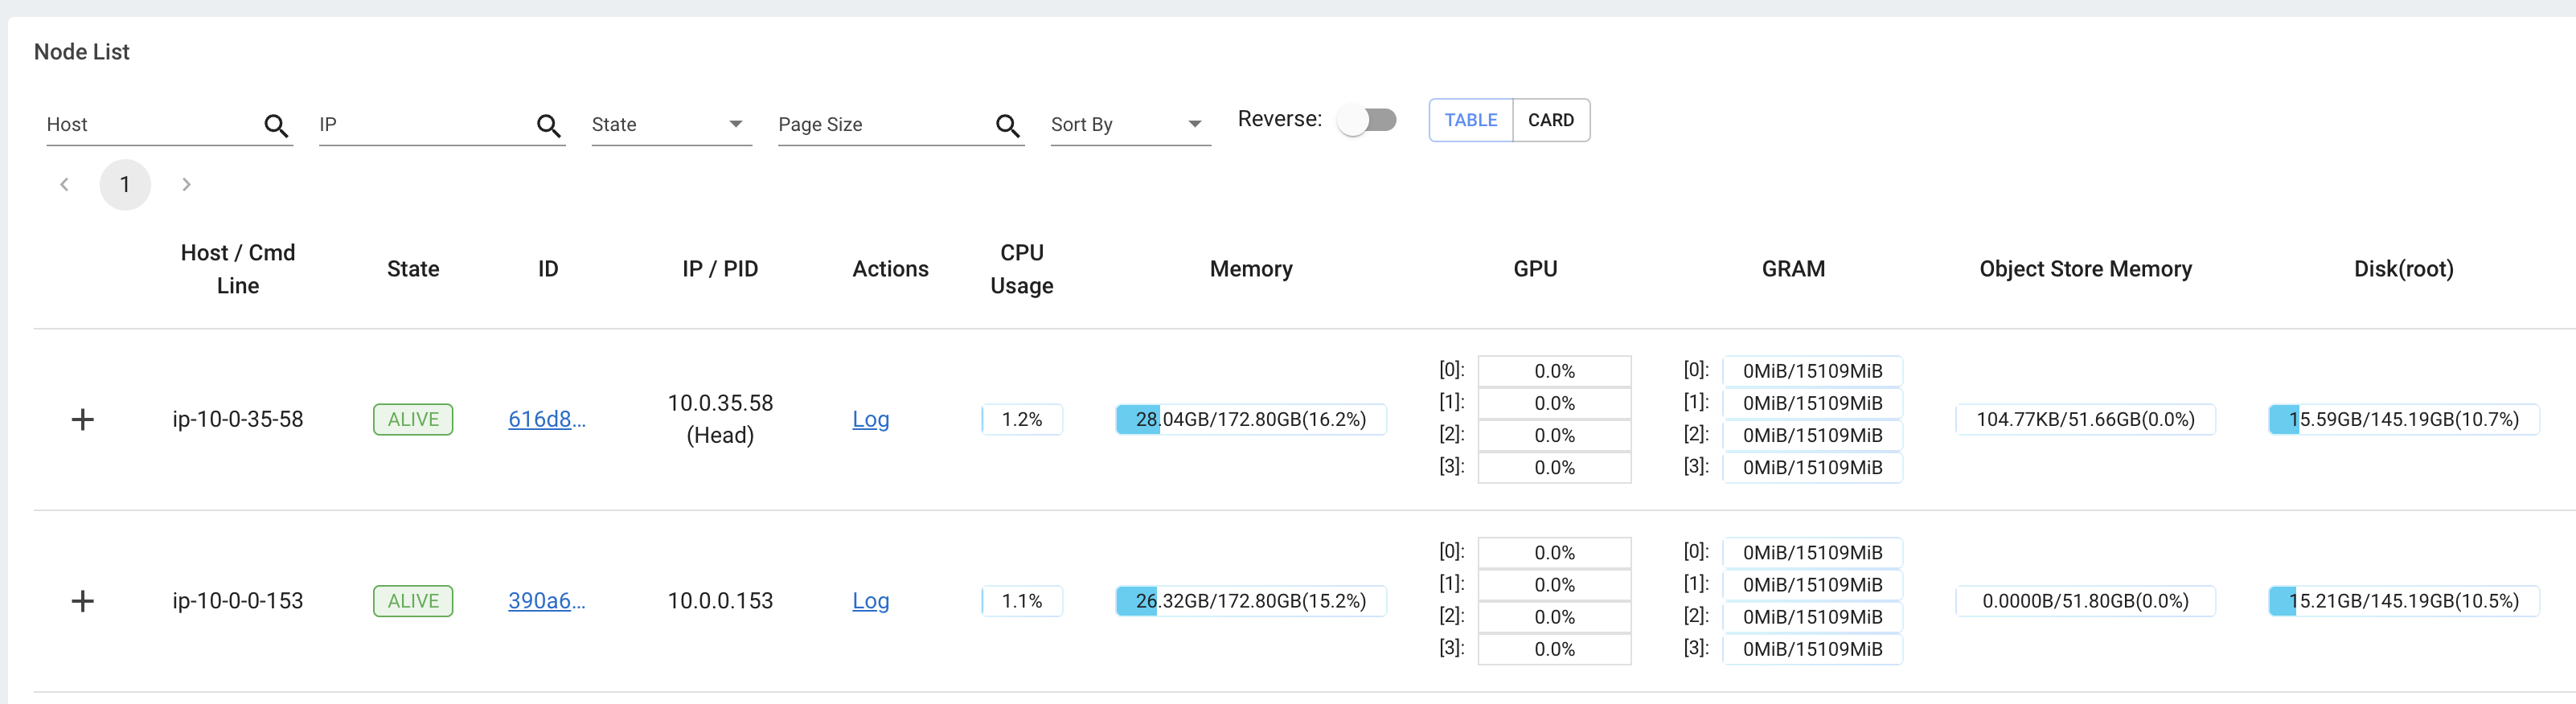This screenshot has height=704, width=2576.
Task: Open the Sort By dropdown
Action: click(1129, 125)
